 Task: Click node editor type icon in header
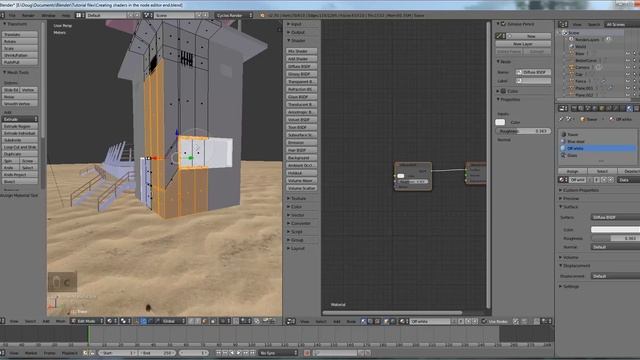click(x=291, y=322)
